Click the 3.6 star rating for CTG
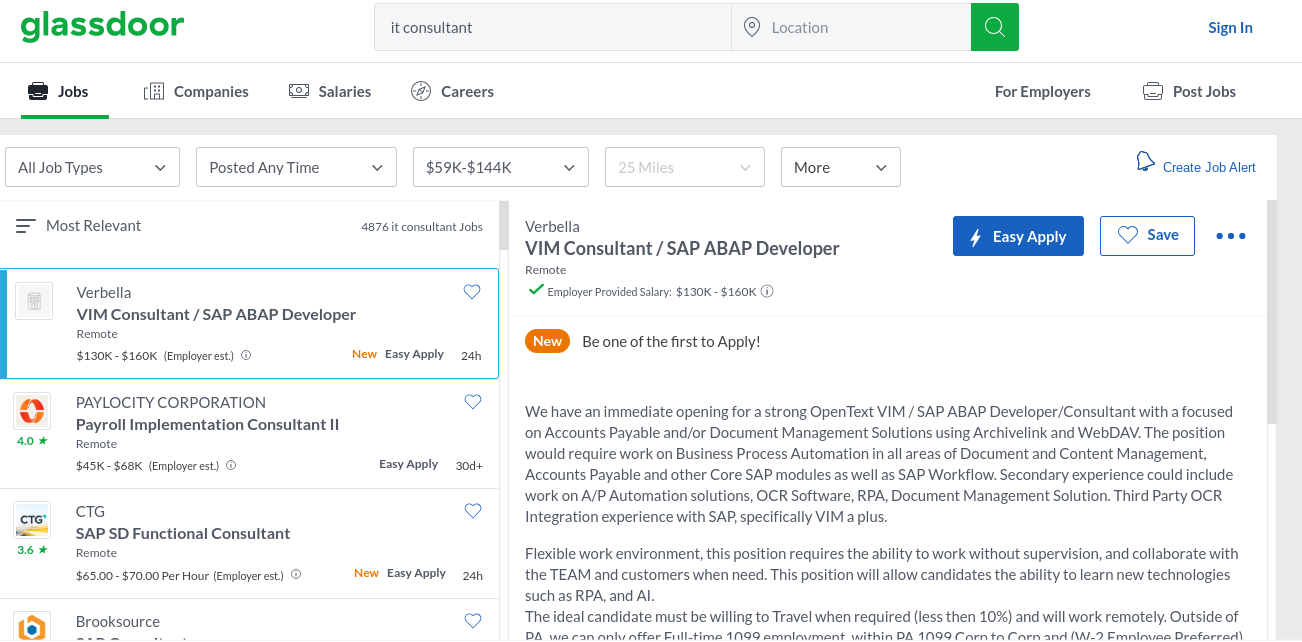1302x642 pixels. coord(32,550)
